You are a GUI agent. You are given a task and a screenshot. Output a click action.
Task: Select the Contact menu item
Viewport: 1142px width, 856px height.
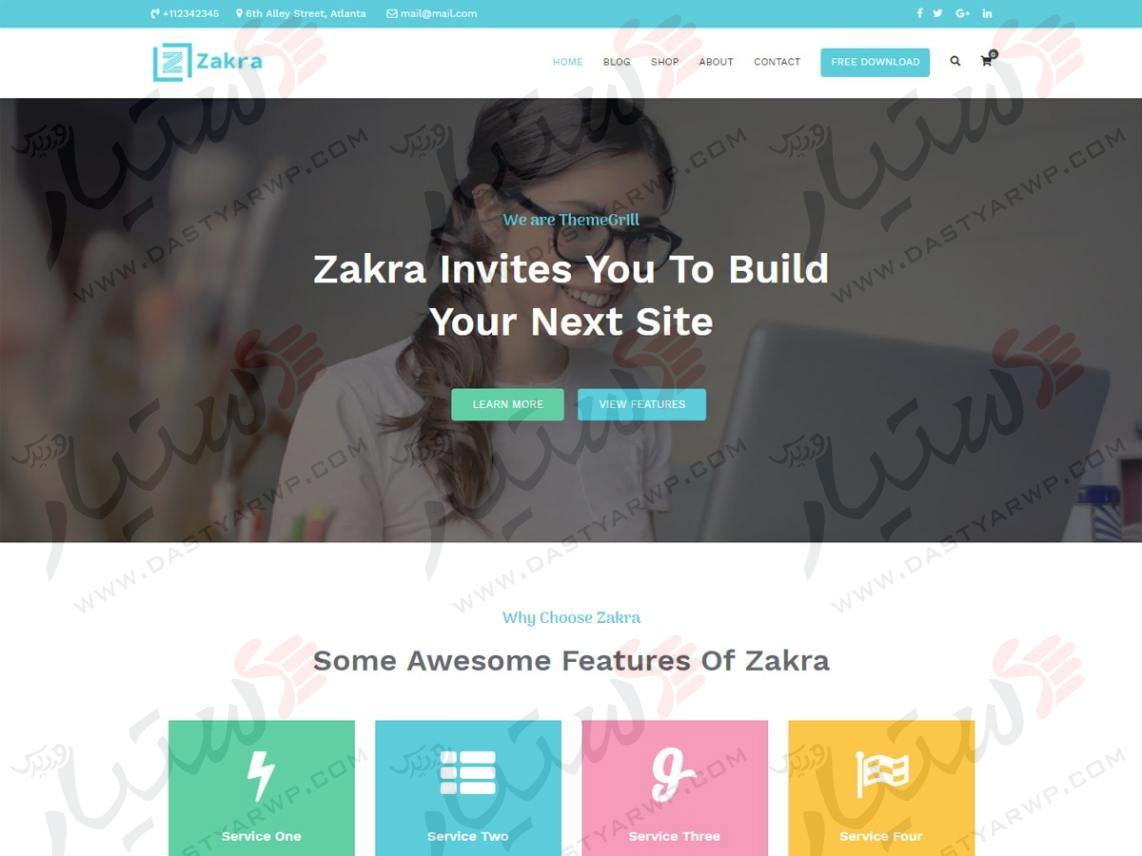[776, 62]
